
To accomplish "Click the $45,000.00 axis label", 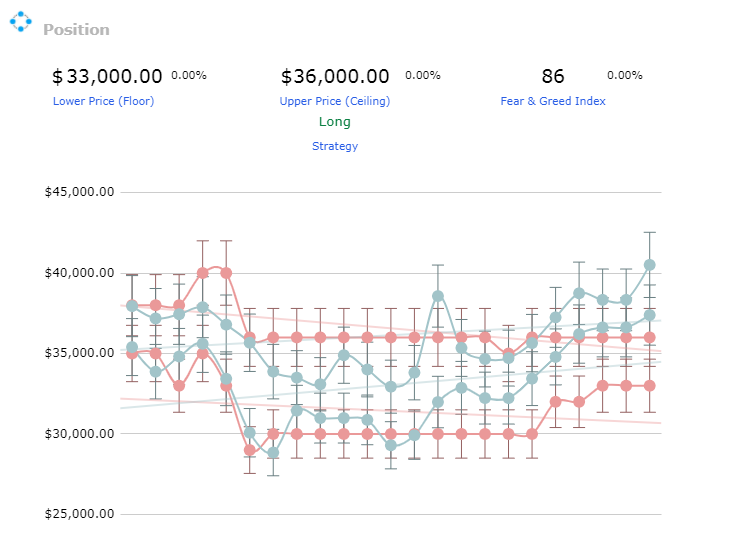I will pyautogui.click(x=79, y=192).
